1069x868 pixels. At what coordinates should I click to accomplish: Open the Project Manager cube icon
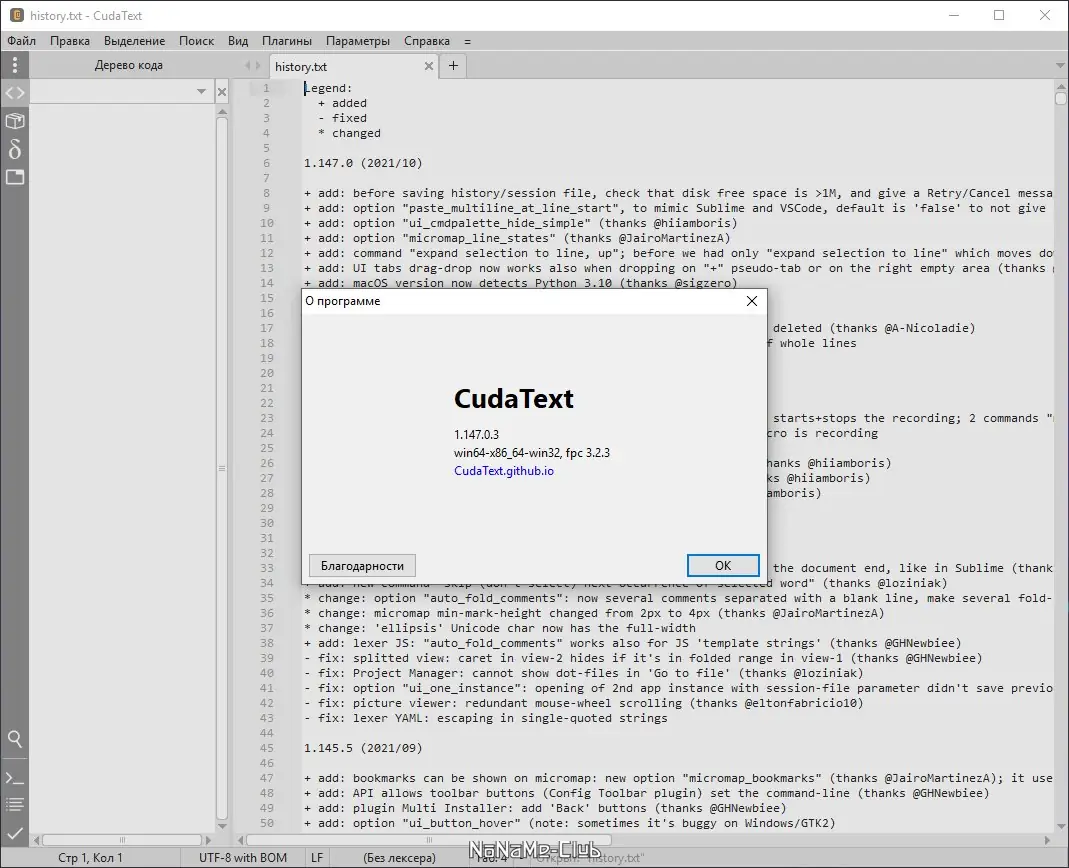(14, 121)
